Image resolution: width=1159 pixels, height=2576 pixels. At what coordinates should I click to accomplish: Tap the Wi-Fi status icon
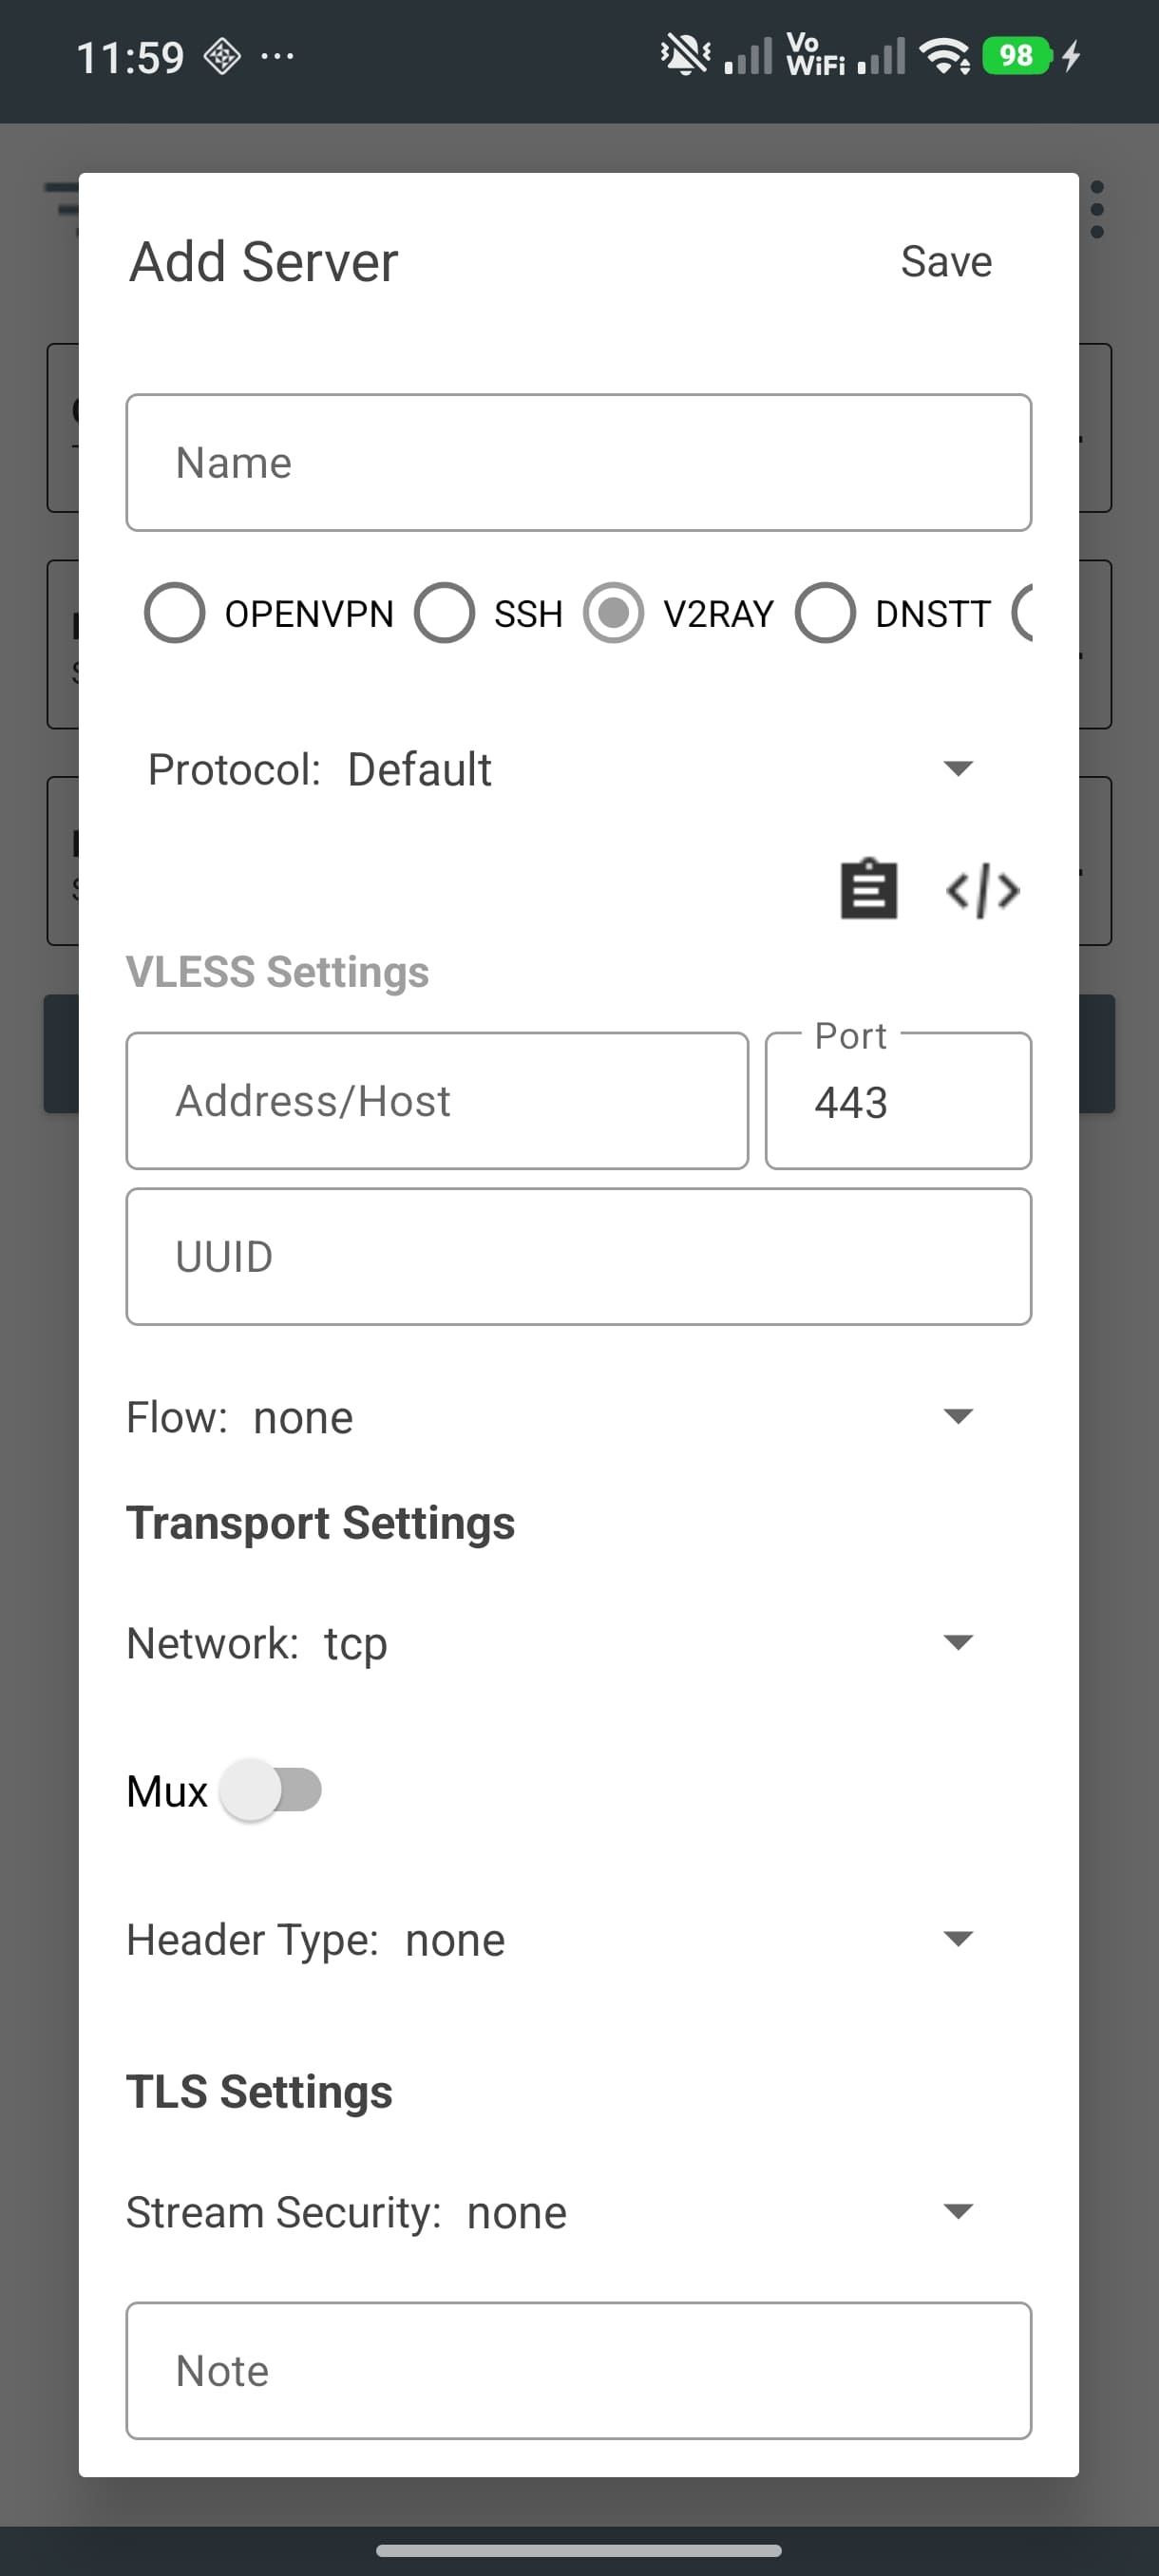[x=944, y=55]
